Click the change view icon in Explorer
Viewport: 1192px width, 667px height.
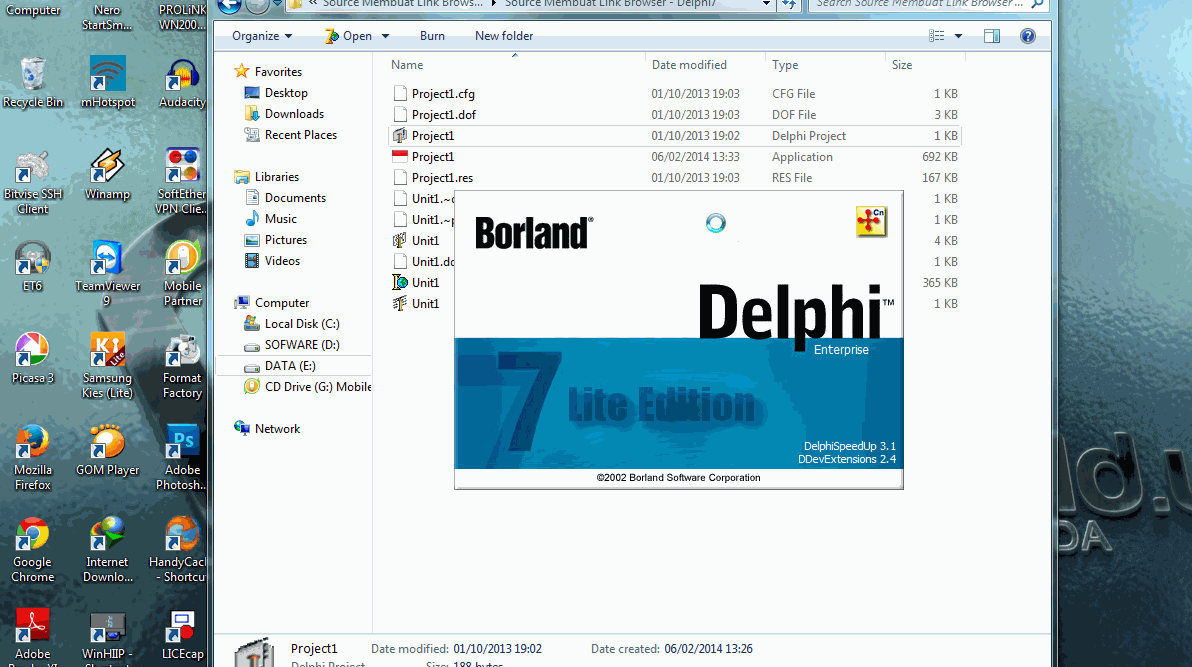pyautogui.click(x=937, y=36)
